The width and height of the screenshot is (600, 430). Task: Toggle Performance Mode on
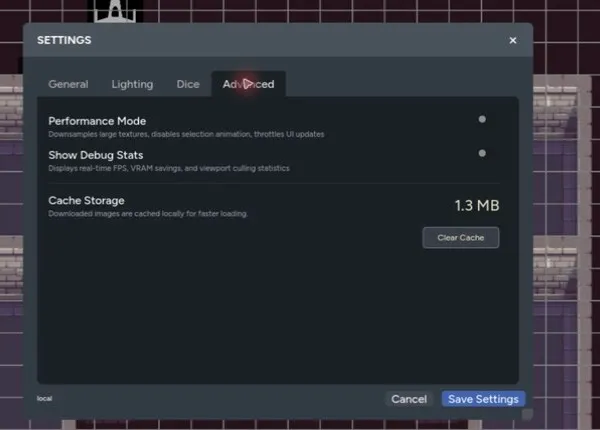[x=482, y=119]
